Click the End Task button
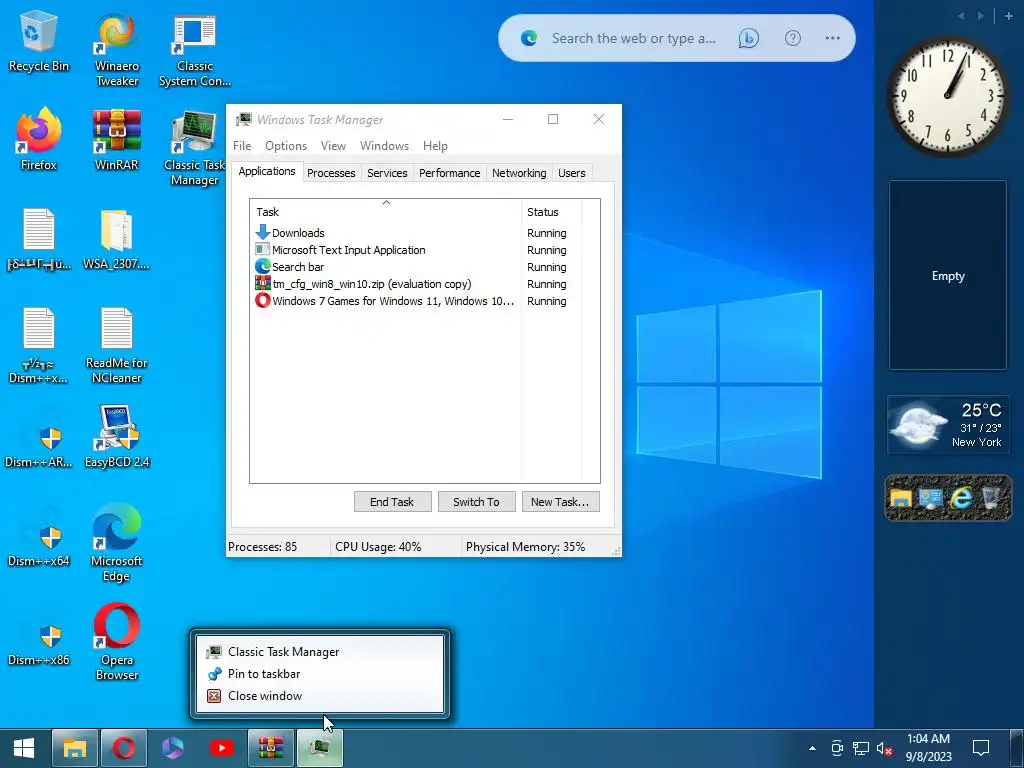Screen dimensions: 1024x768 [392, 502]
